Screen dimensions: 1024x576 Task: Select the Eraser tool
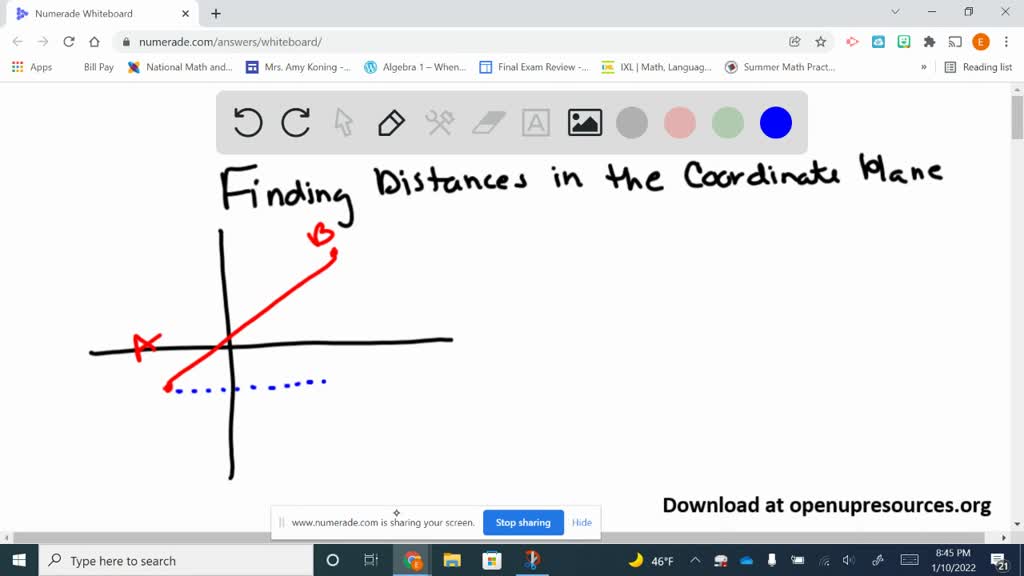coord(488,122)
